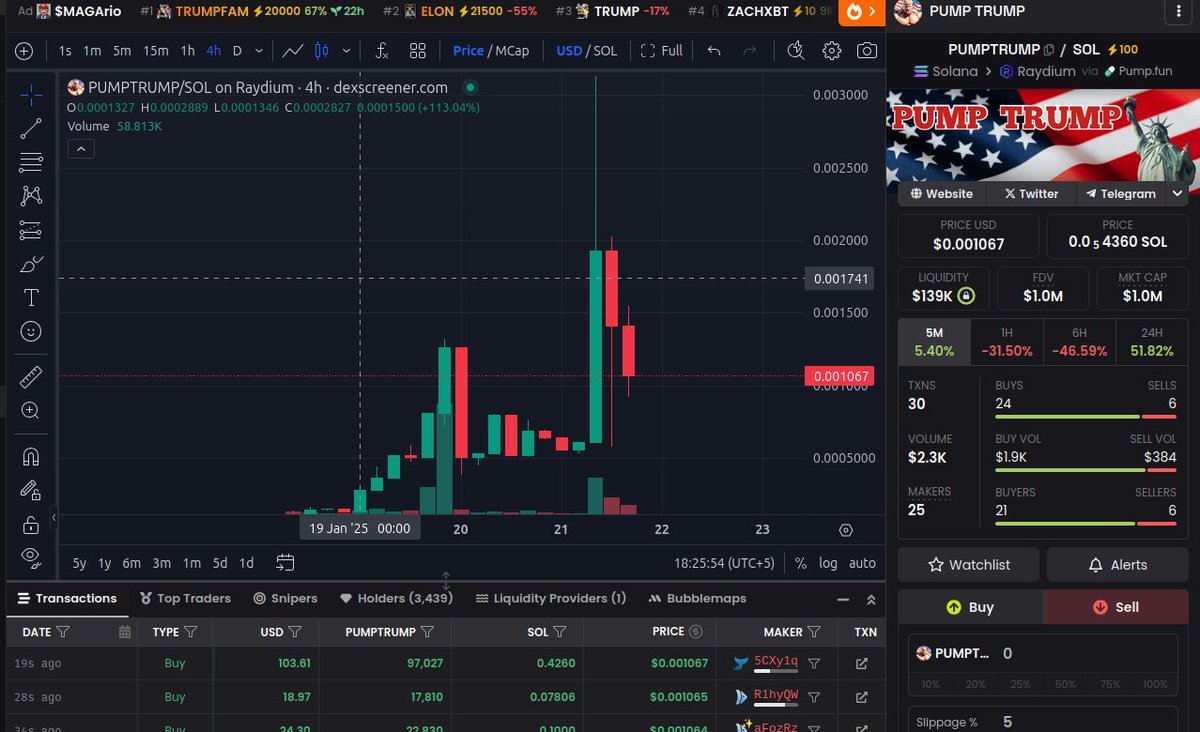The height and width of the screenshot is (732, 1200).
Task: Expand the timeframe dropdown arrow
Action: coord(260,51)
